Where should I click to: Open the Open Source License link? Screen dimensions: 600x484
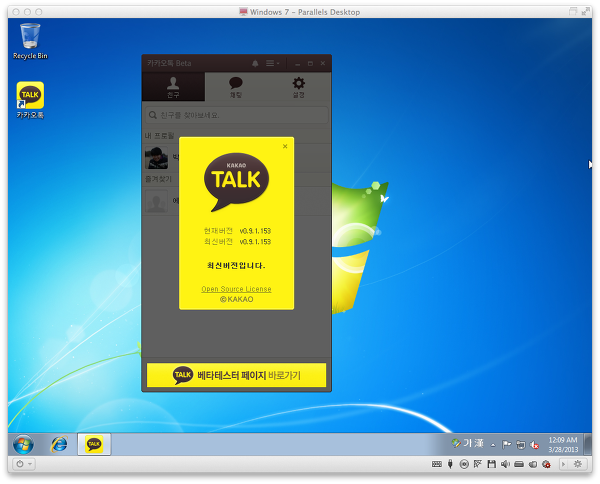[236, 289]
